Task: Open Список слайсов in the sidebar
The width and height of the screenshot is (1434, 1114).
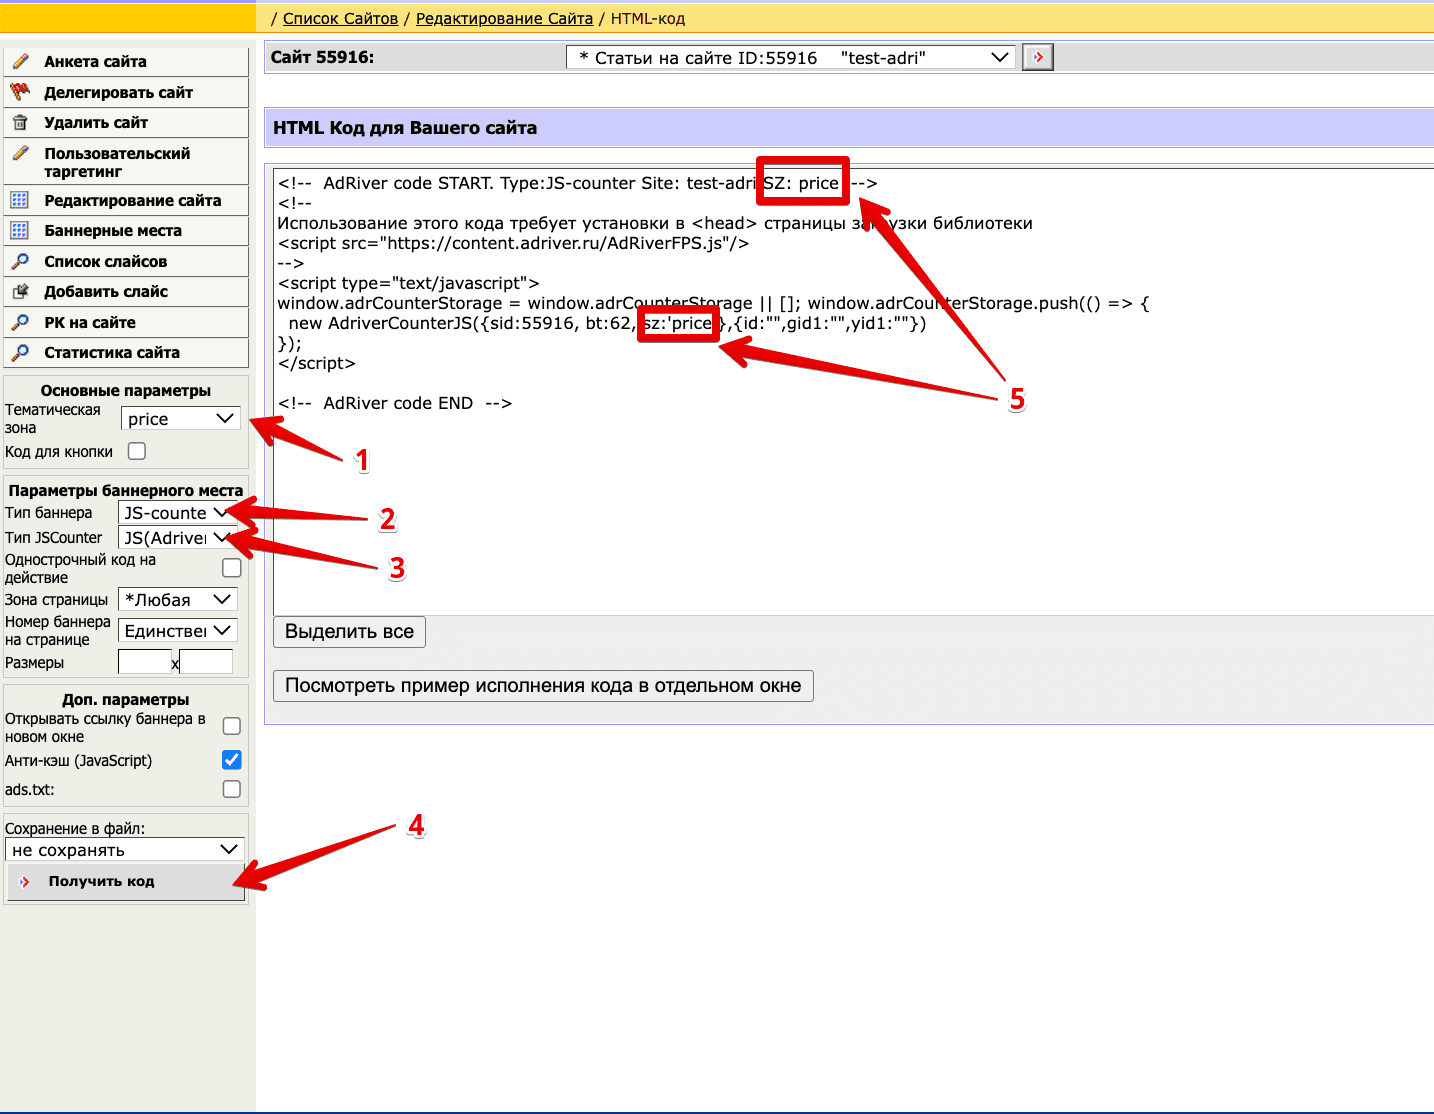Action: 126,261
